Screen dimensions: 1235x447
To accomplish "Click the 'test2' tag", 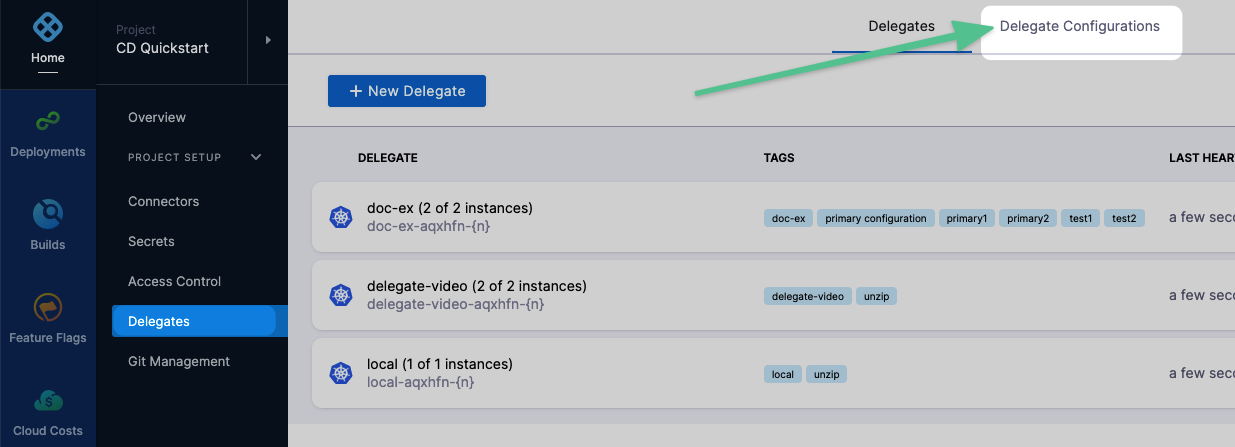I will 1124,218.
